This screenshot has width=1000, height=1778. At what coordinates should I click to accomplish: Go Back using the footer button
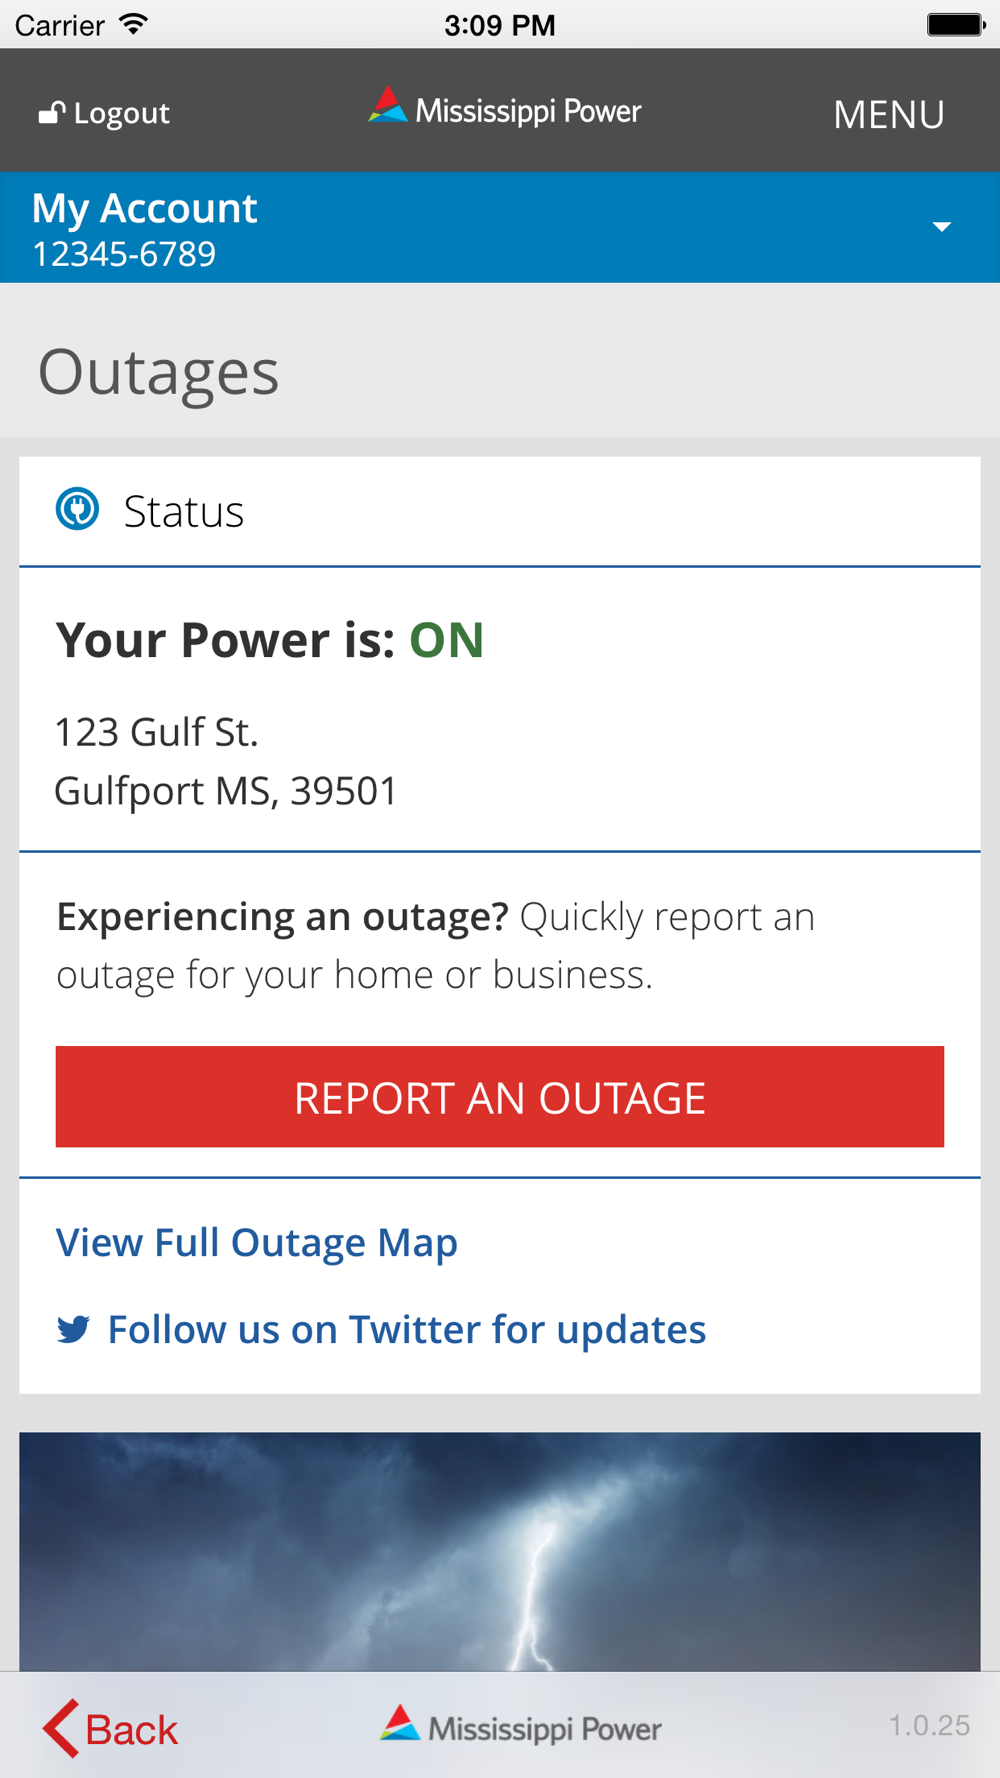click(x=110, y=1727)
